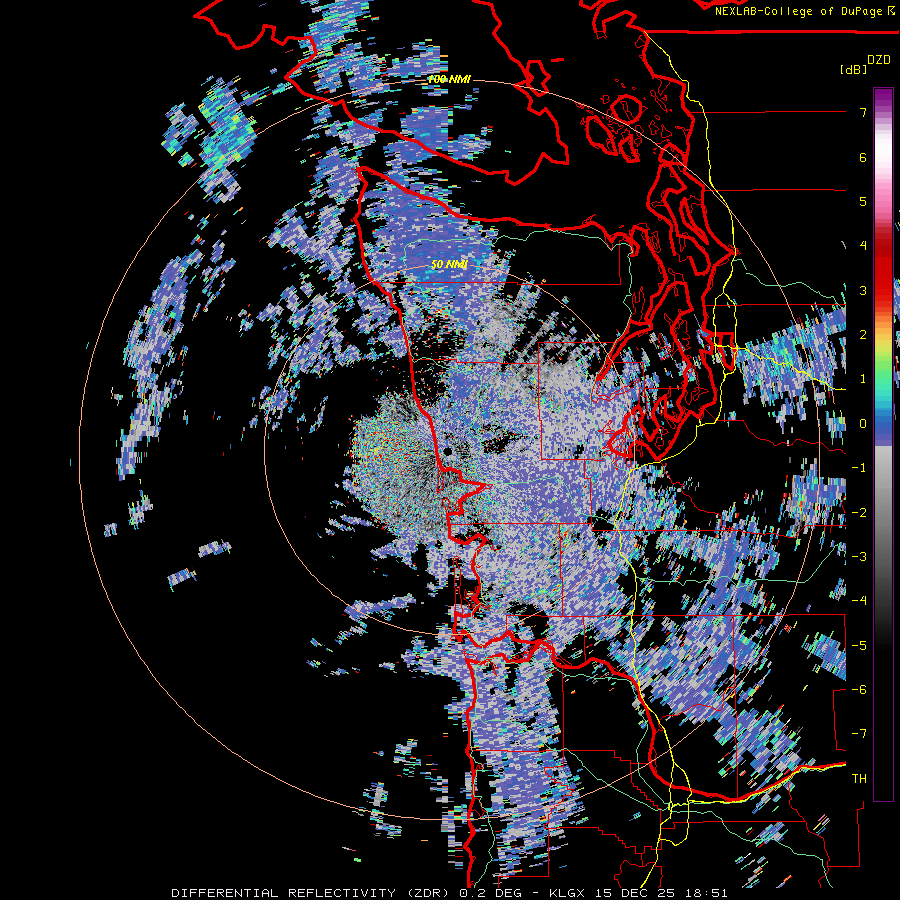Click the -3 value on scale

pyautogui.click(x=859, y=557)
